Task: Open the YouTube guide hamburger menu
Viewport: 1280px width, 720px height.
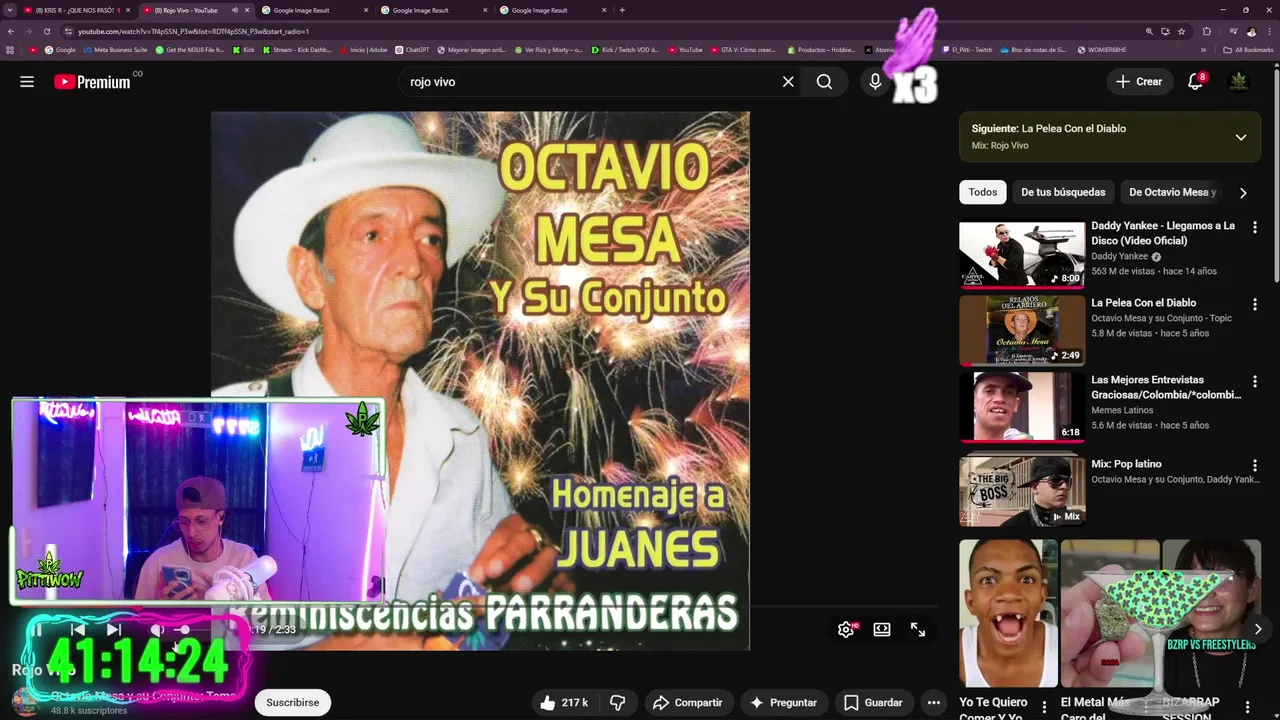Action: click(27, 82)
